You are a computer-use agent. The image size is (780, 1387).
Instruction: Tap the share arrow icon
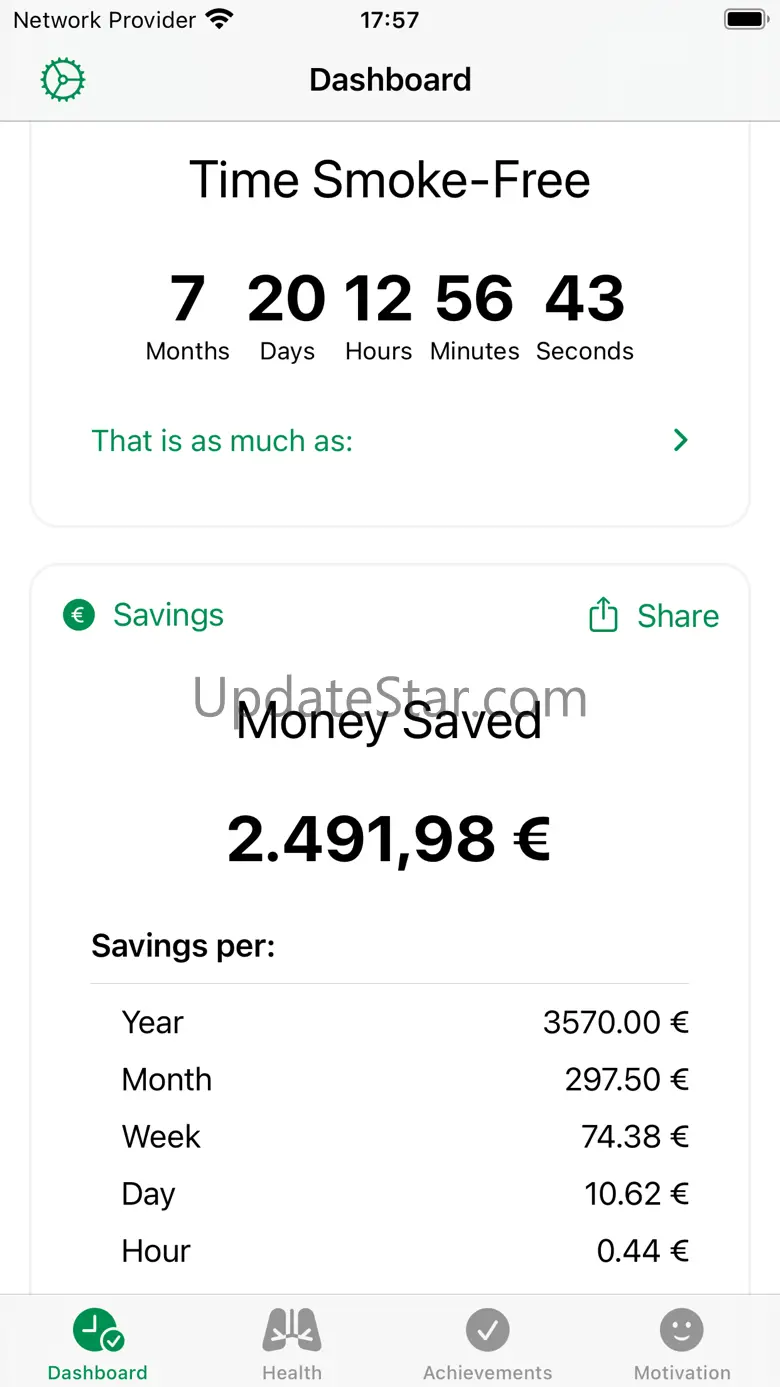coord(603,615)
